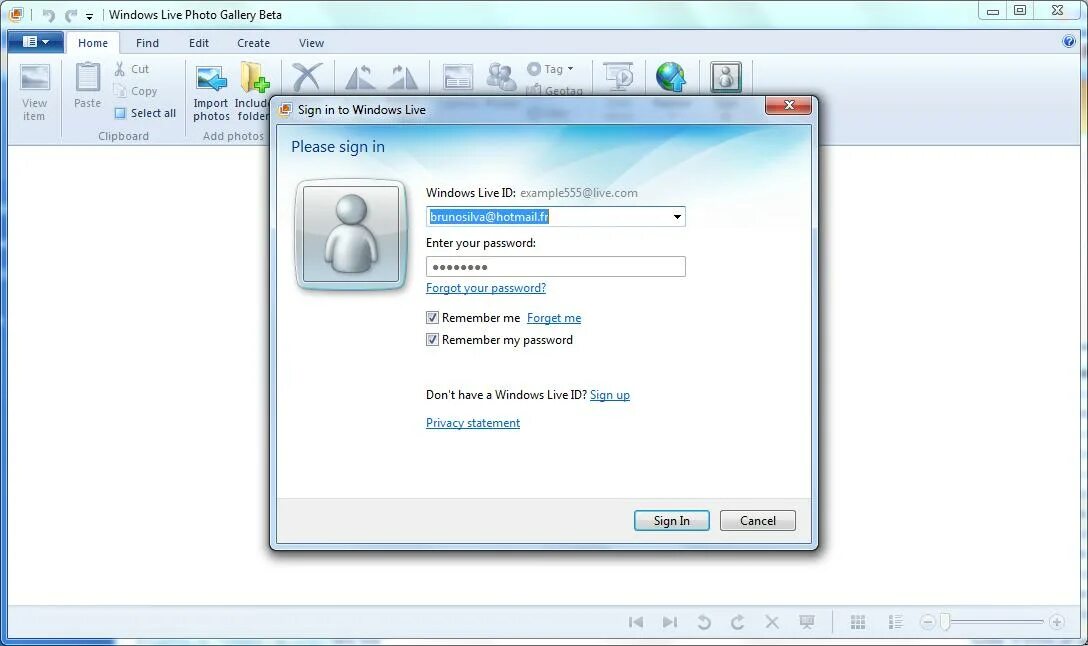Click the globe publish icon
This screenshot has width=1088, height=646.
[671, 78]
